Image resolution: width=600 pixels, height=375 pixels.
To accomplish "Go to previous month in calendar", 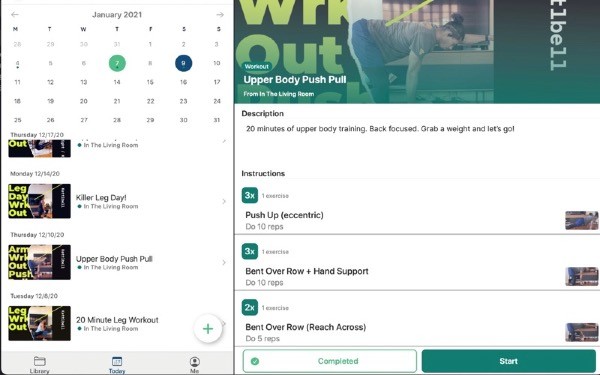I will 15,15.
